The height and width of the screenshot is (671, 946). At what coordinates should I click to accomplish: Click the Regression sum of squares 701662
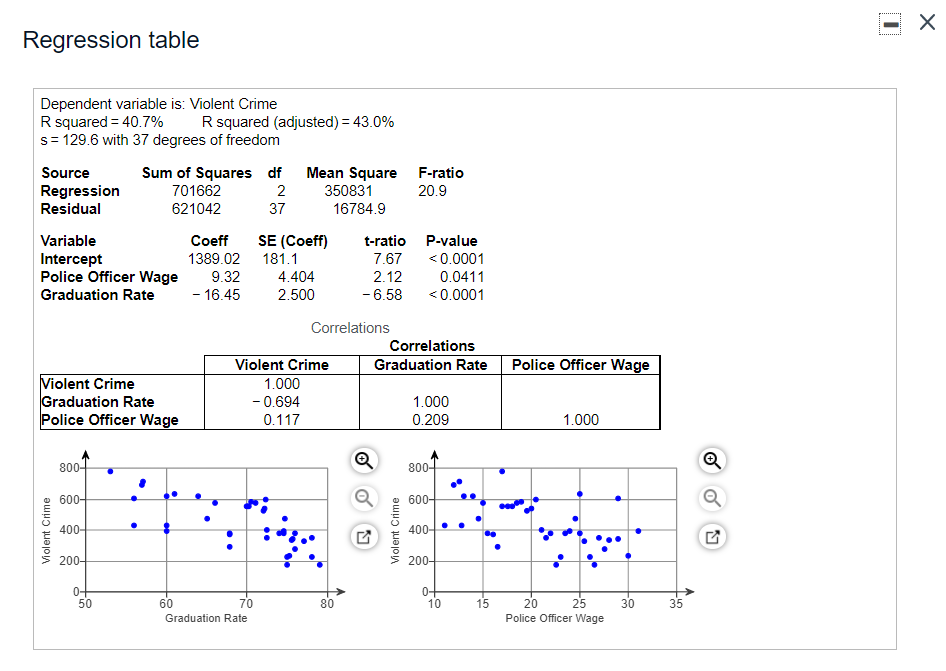tap(196, 191)
